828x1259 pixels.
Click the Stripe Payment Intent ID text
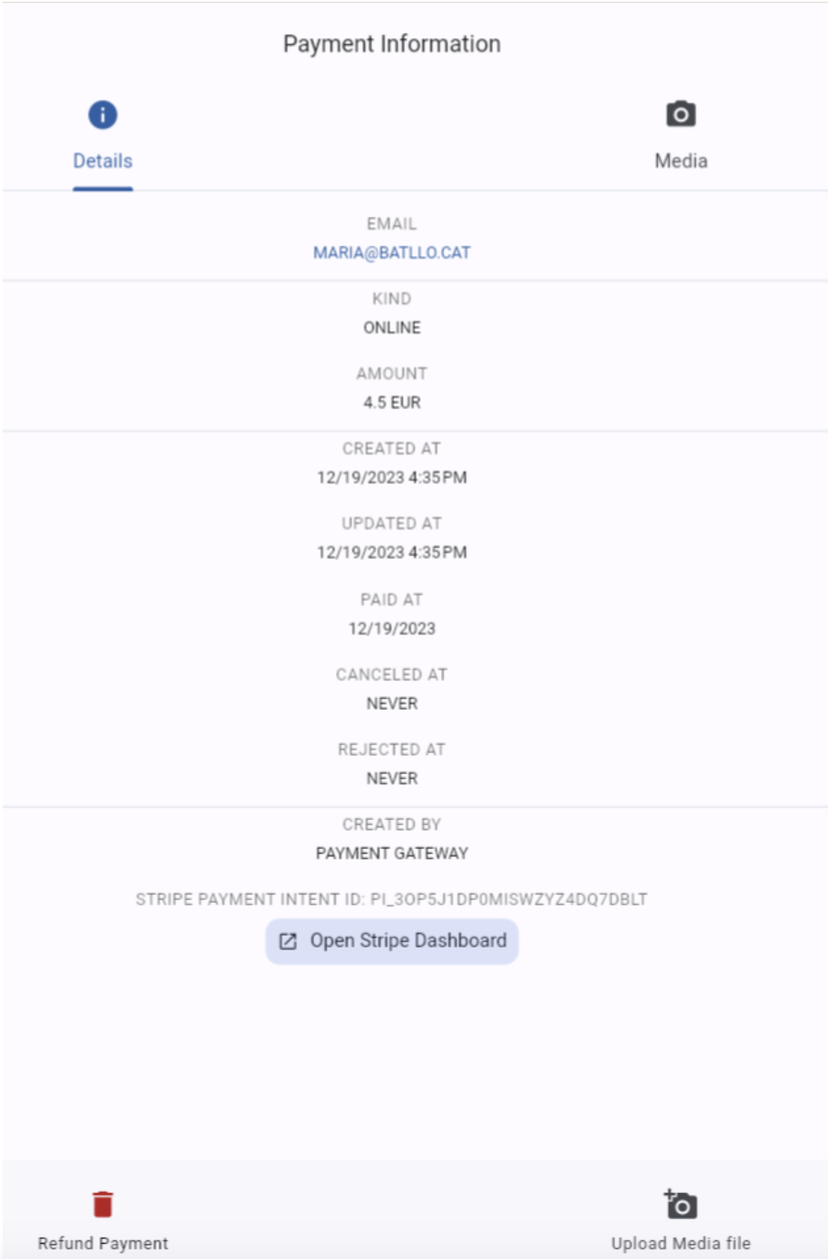[392, 899]
